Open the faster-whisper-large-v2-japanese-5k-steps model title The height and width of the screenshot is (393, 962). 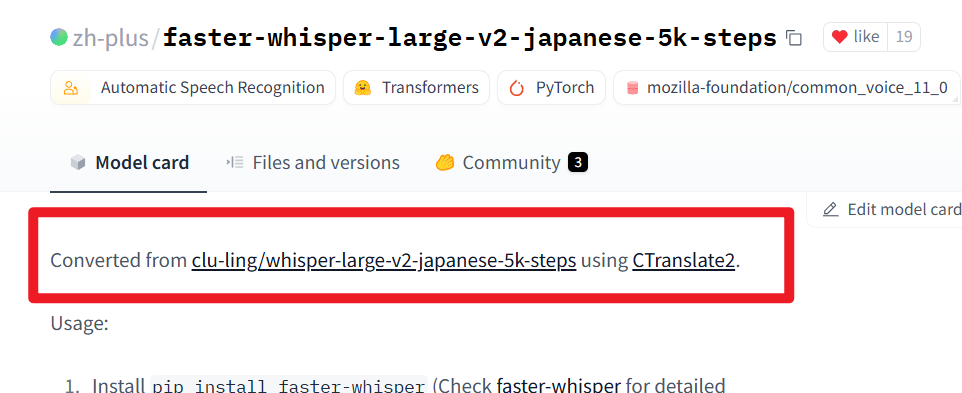click(x=470, y=38)
